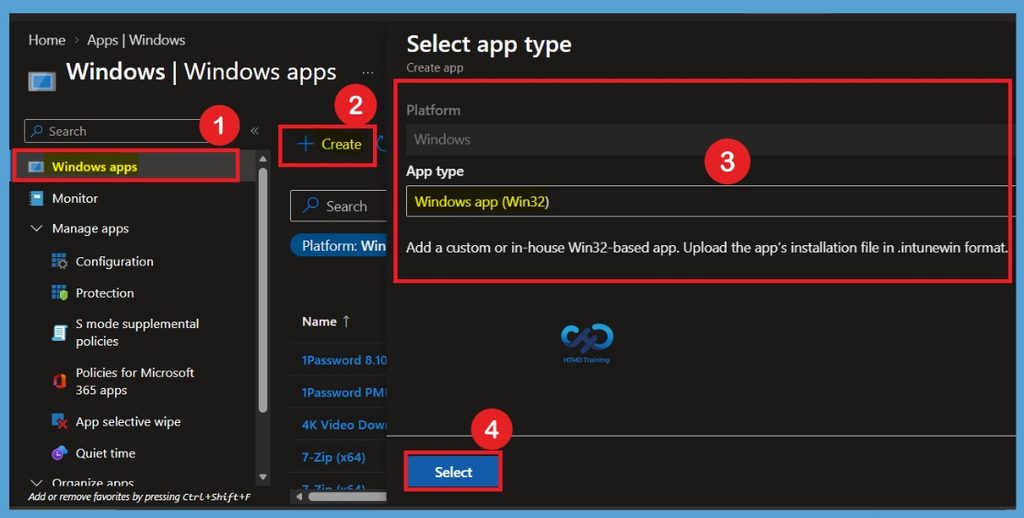Collapse the Organize apps group
Viewport: 1024px width, 518px height.
click(x=37, y=483)
